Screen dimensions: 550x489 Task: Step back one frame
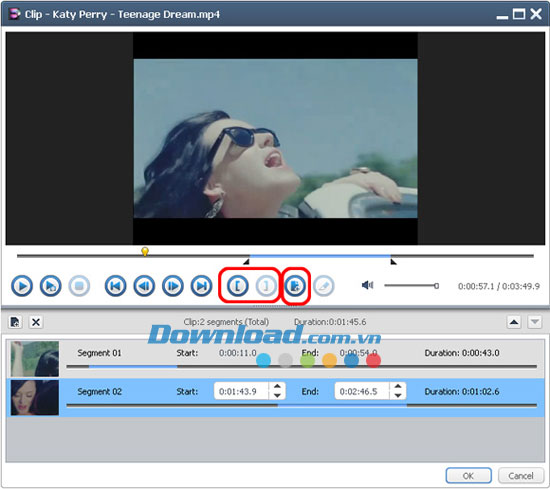point(144,286)
